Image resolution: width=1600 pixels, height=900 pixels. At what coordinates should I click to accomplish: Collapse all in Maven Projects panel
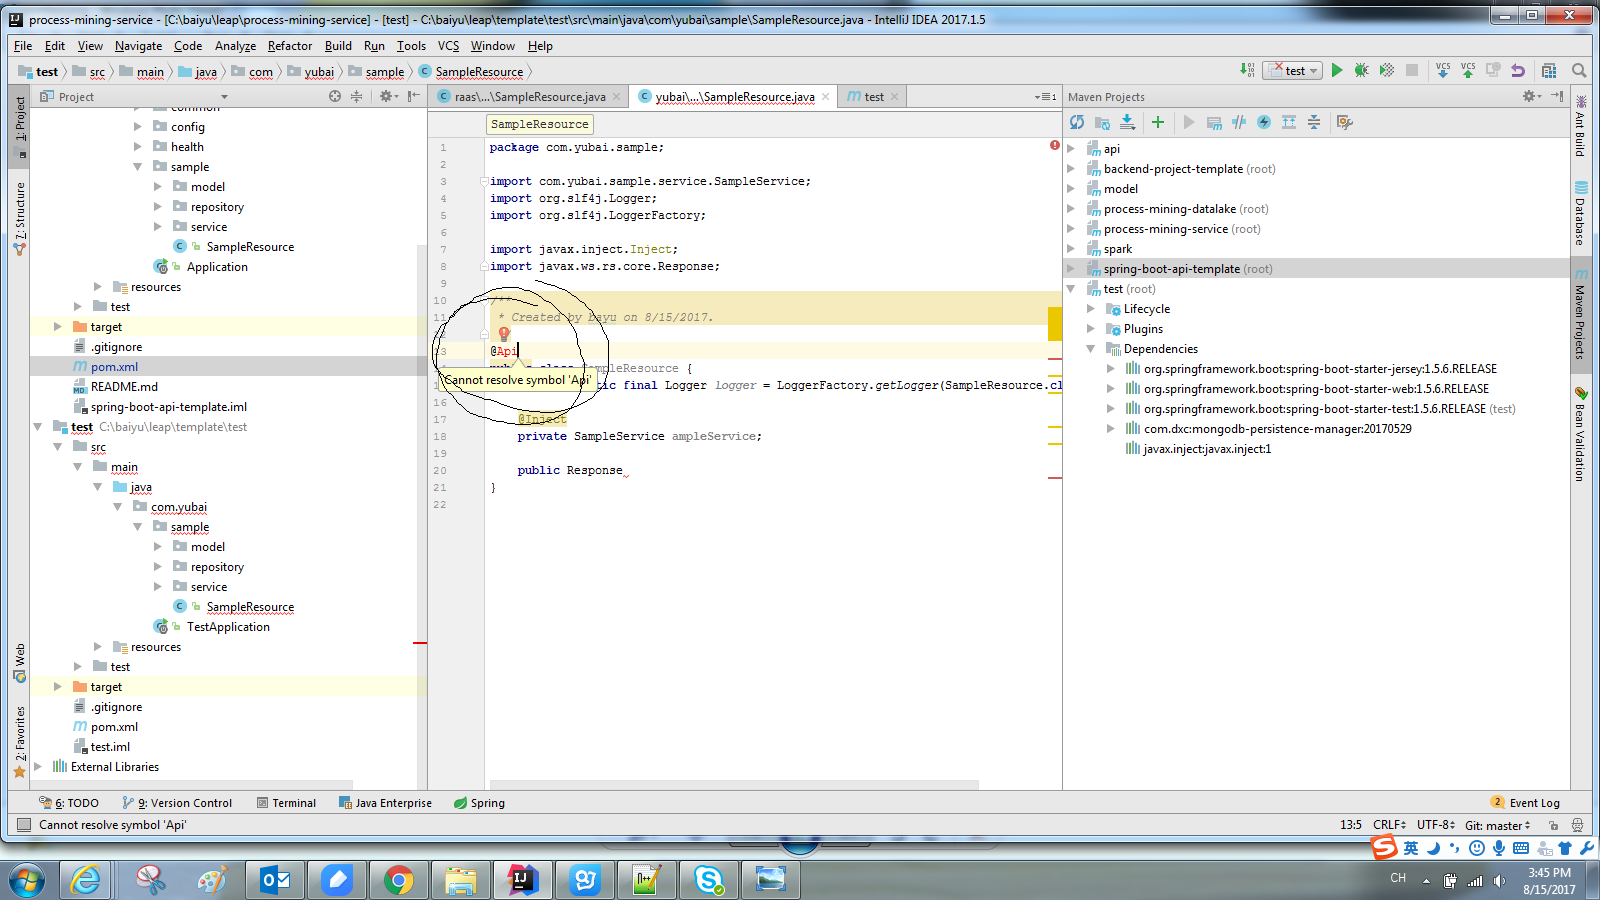click(x=1314, y=122)
